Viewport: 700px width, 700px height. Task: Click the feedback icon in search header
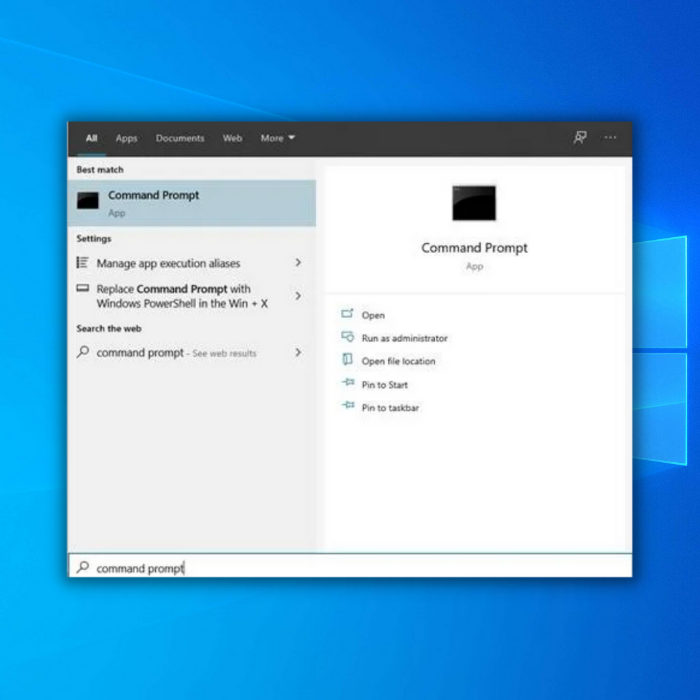point(580,138)
